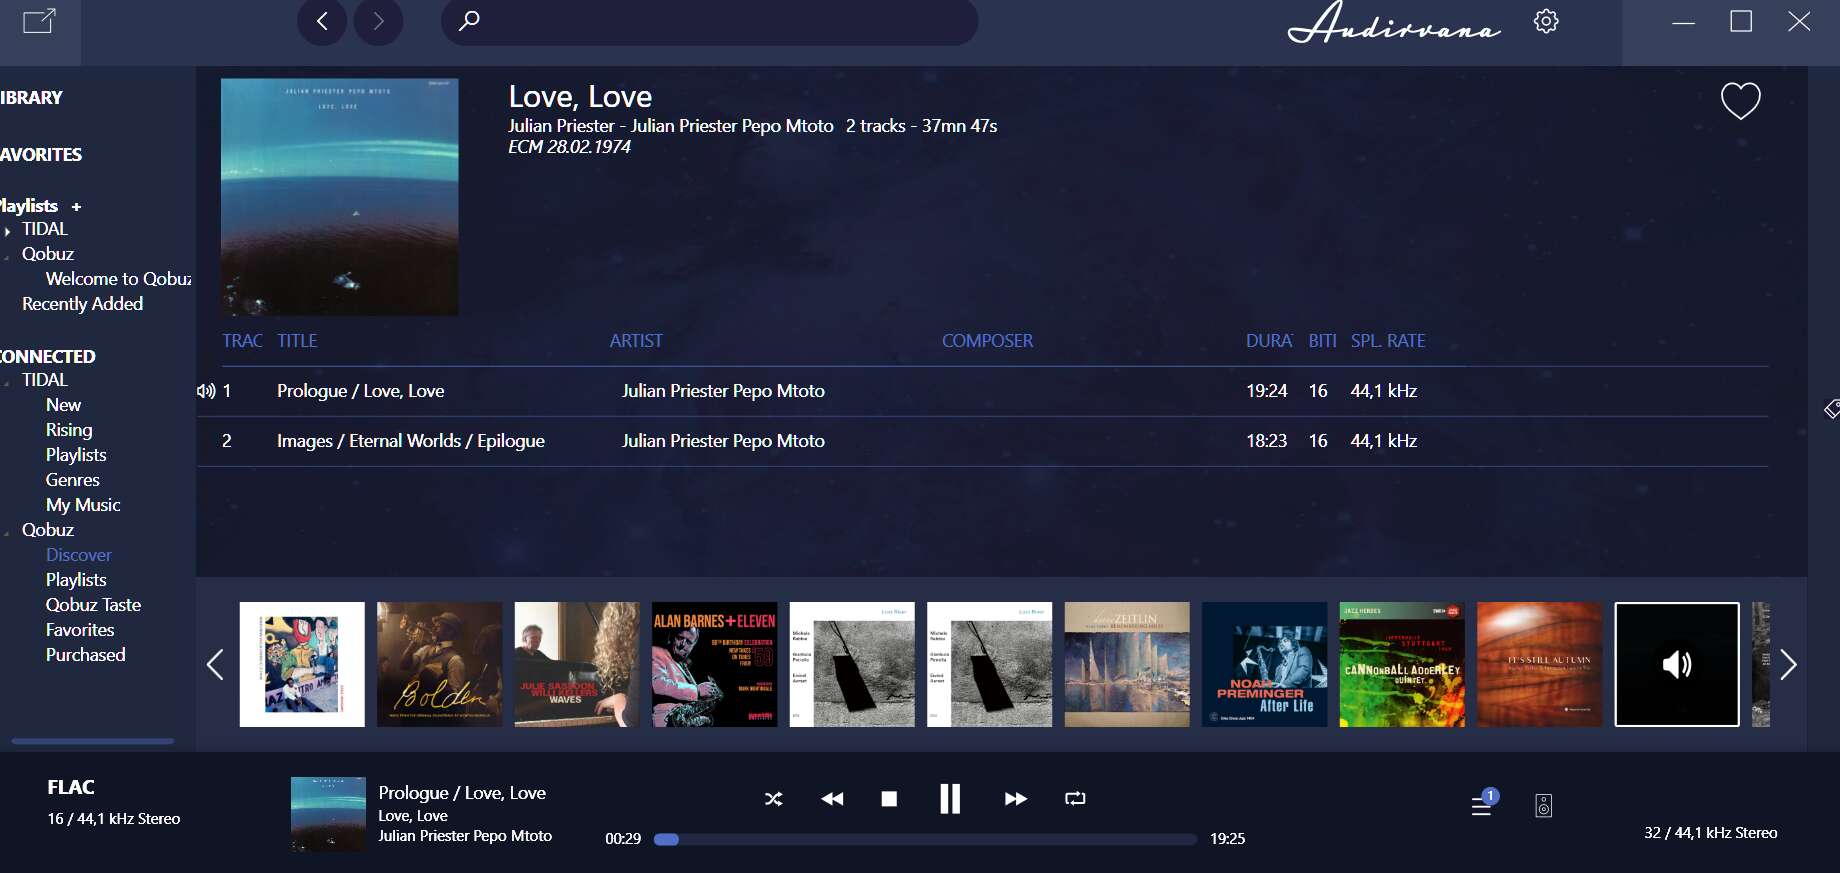Image resolution: width=1840 pixels, height=873 pixels.
Task: Sort by track number column header
Action: tap(242, 341)
